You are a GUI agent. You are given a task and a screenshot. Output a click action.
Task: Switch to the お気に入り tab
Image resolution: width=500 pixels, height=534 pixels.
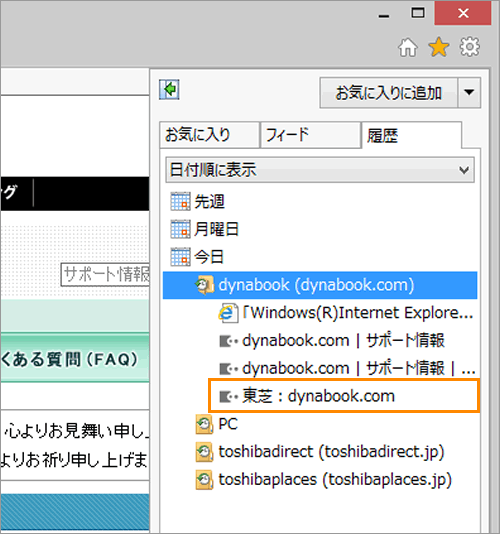pyautogui.click(x=209, y=135)
